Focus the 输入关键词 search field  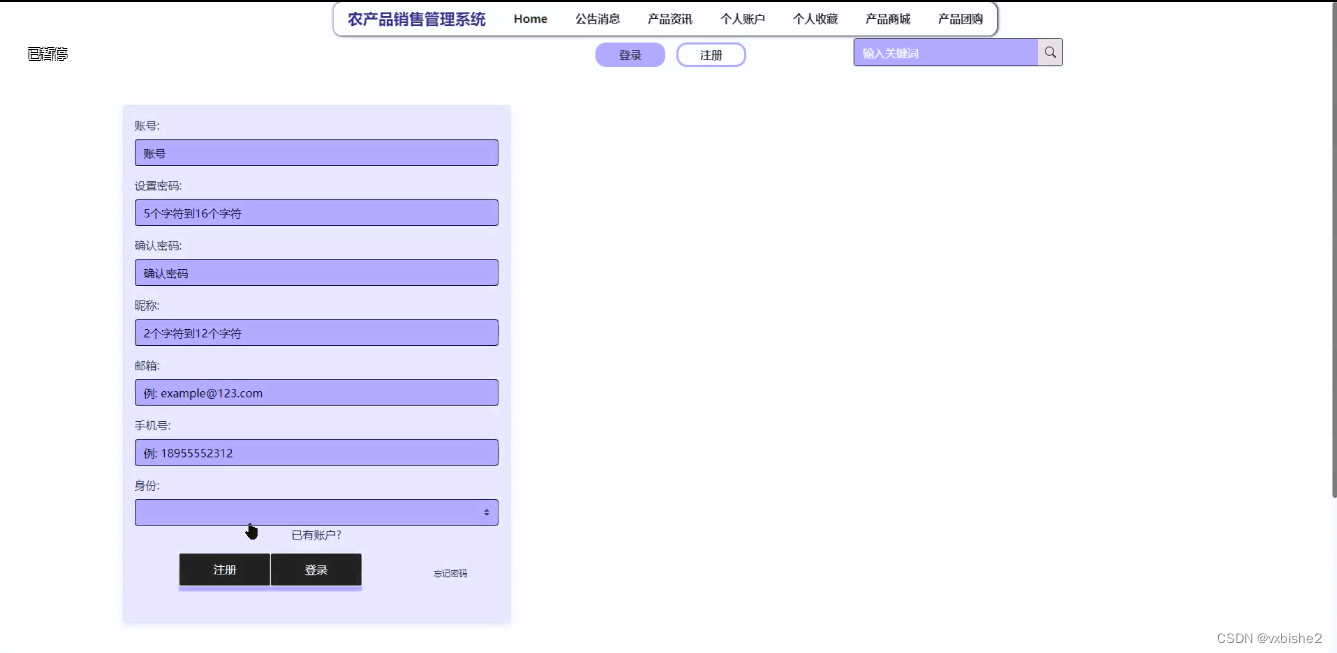tap(946, 53)
